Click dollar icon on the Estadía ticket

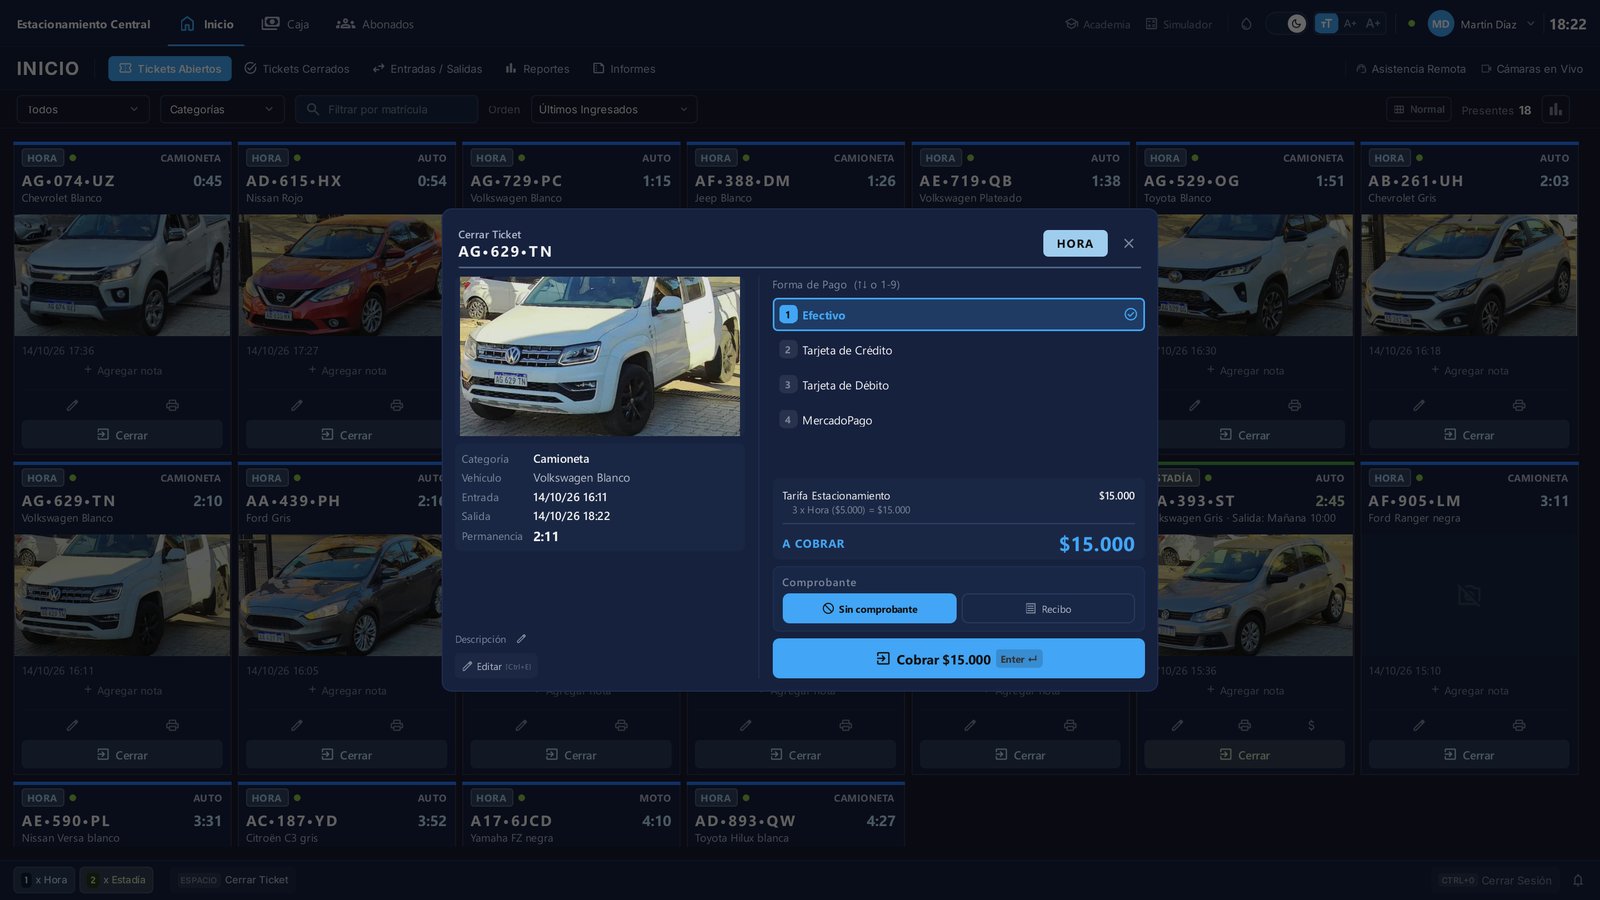[1311, 725]
